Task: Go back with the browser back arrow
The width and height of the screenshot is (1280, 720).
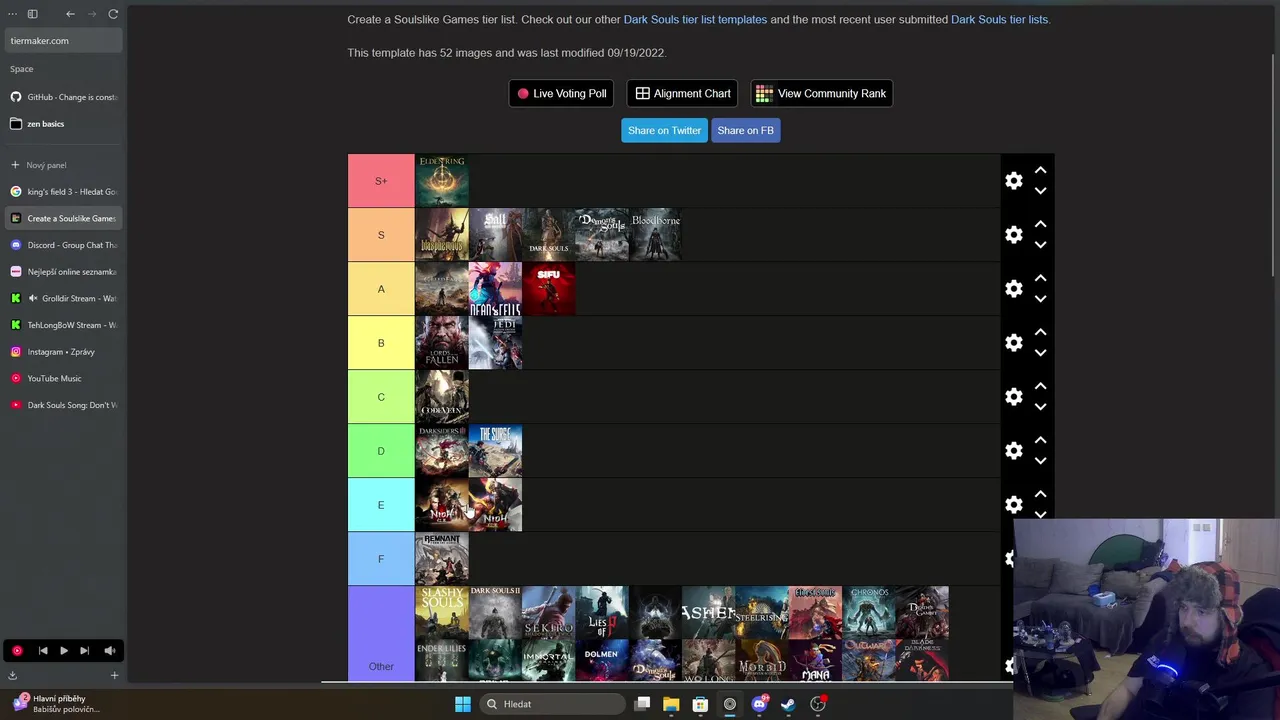Action: tap(70, 14)
